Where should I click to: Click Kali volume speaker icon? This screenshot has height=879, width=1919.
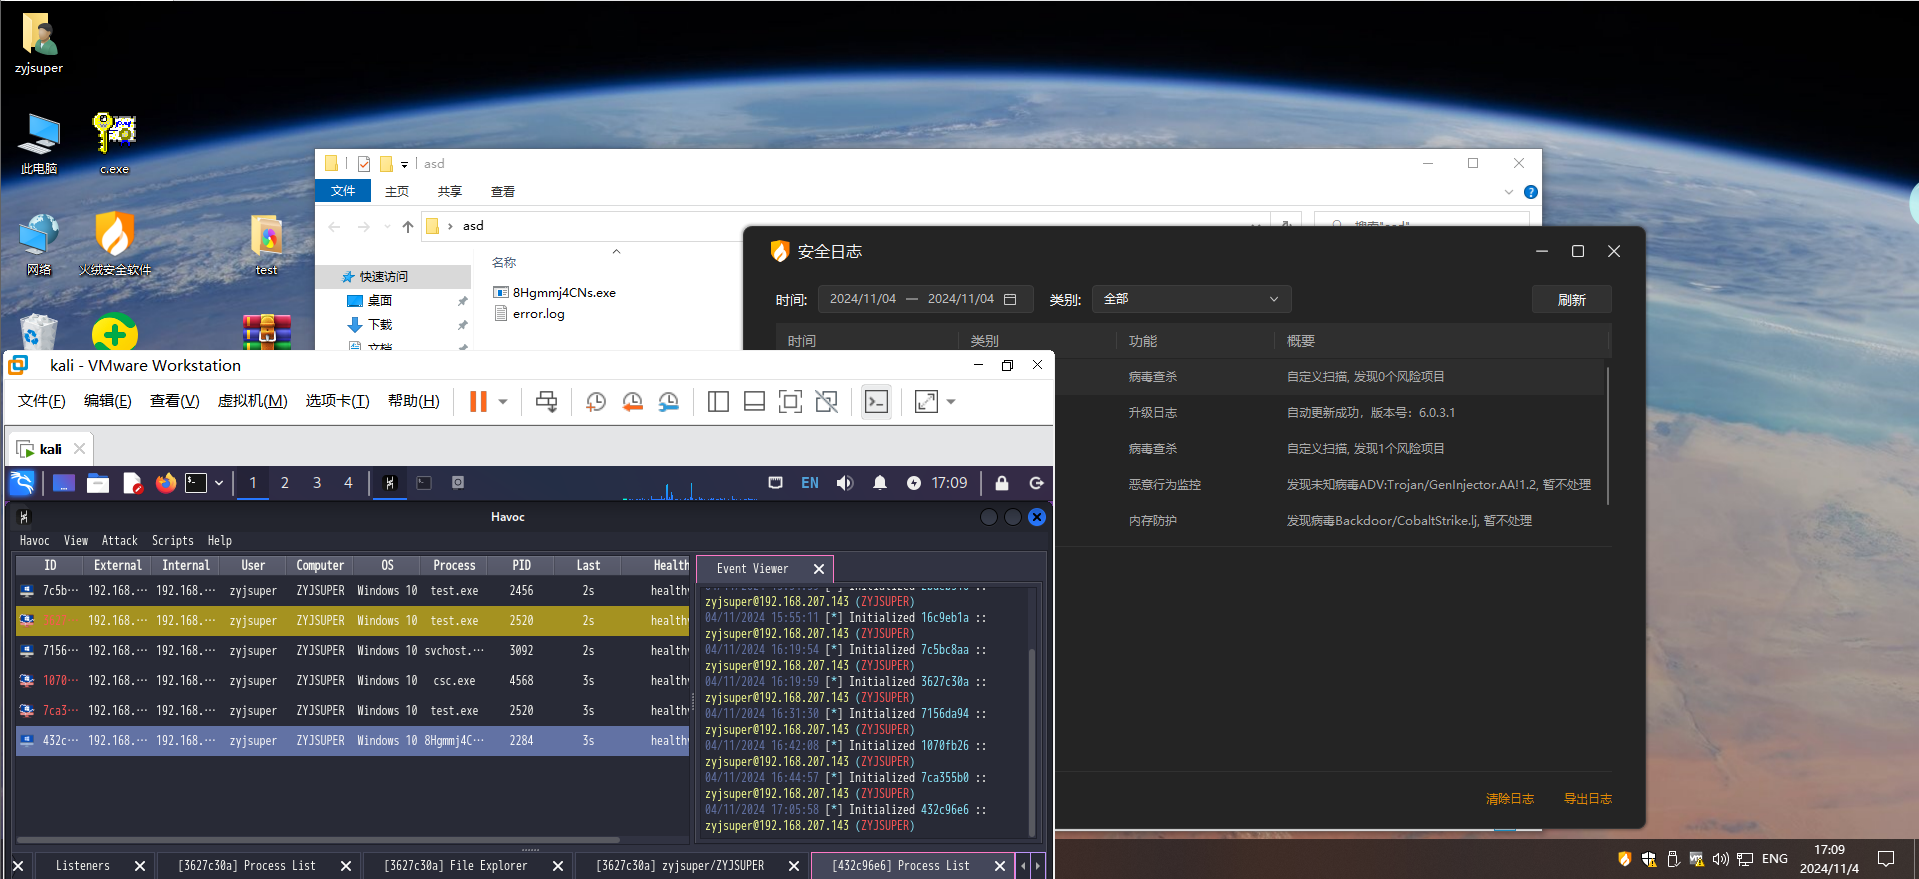click(845, 483)
